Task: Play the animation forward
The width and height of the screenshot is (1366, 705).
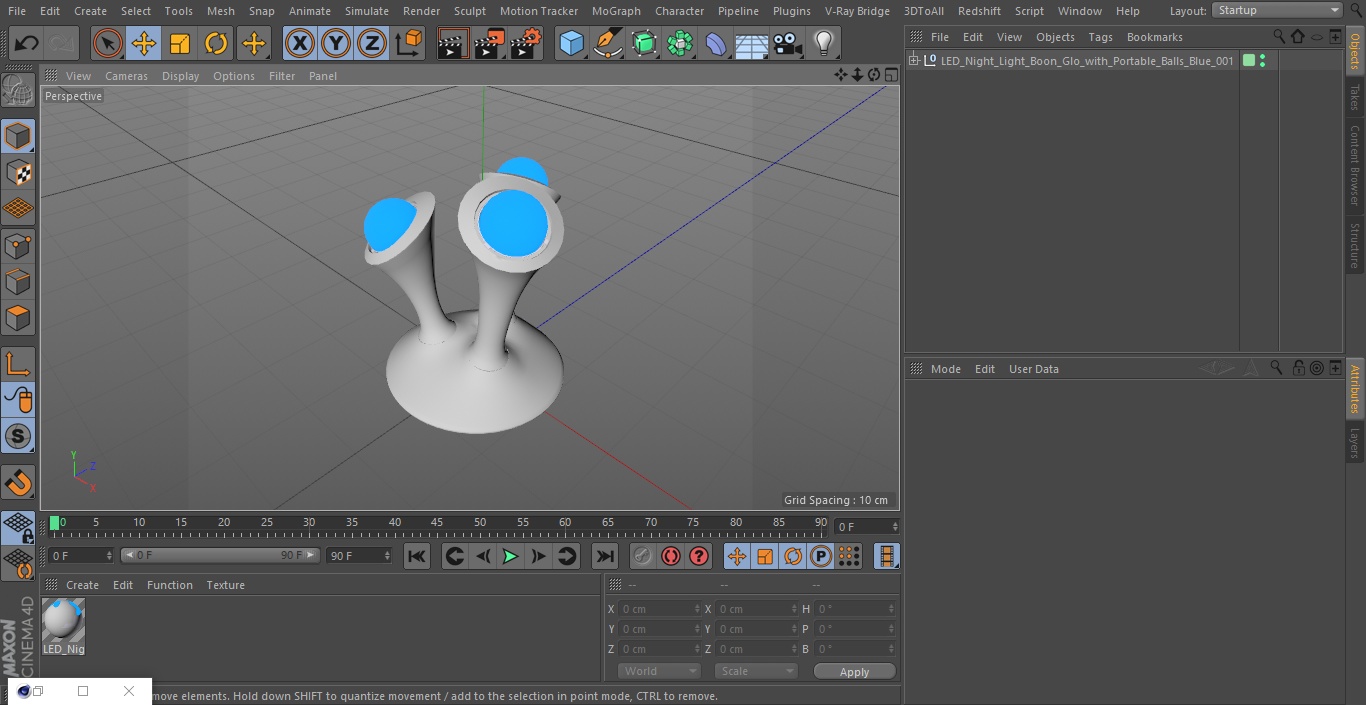Action: coord(510,556)
